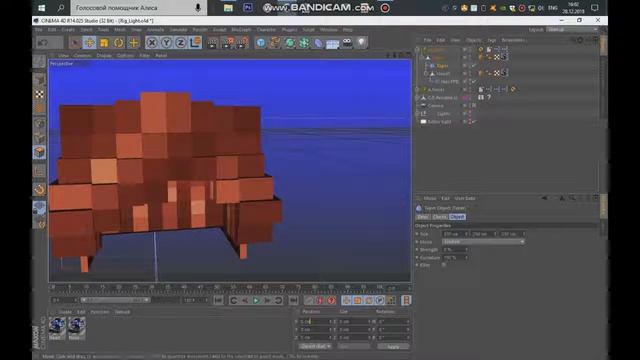Open the Tags menu in Object Manager
The height and width of the screenshot is (360, 640).
click(x=492, y=40)
